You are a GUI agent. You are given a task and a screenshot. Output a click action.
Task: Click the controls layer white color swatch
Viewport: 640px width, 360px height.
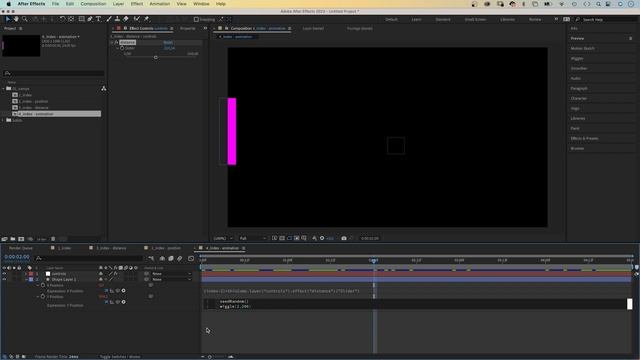(x=48, y=274)
